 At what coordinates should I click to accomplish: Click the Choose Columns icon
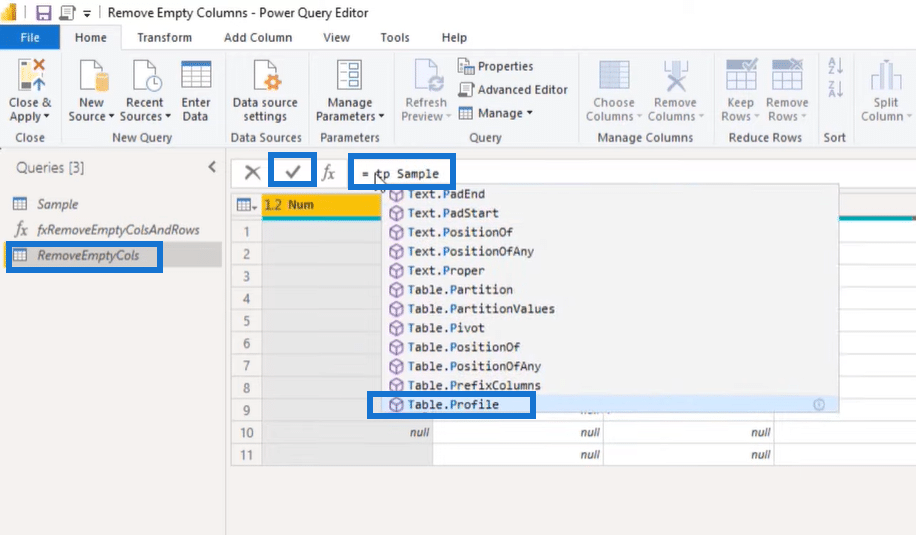[x=613, y=75]
